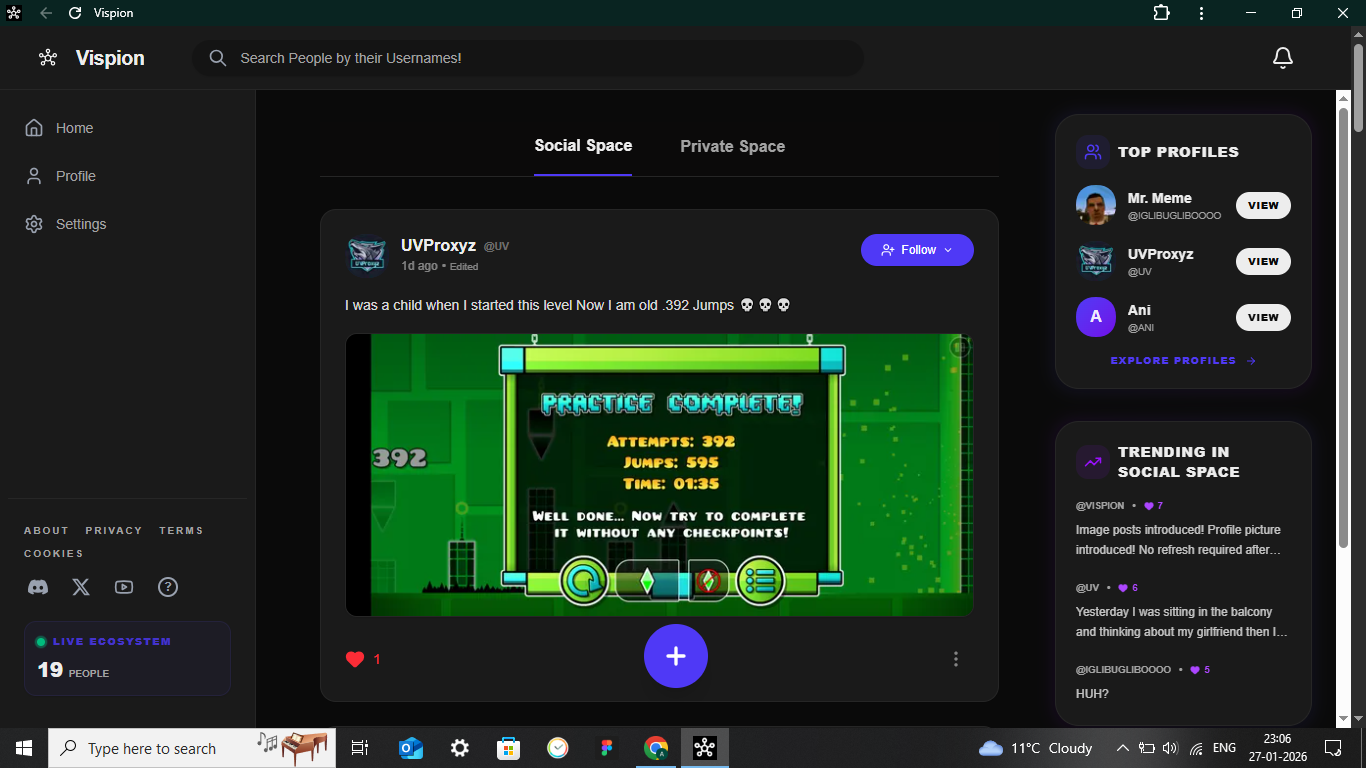Open the weather widget 11°C Cloudy
This screenshot has height=768, width=1366.
1035,748
